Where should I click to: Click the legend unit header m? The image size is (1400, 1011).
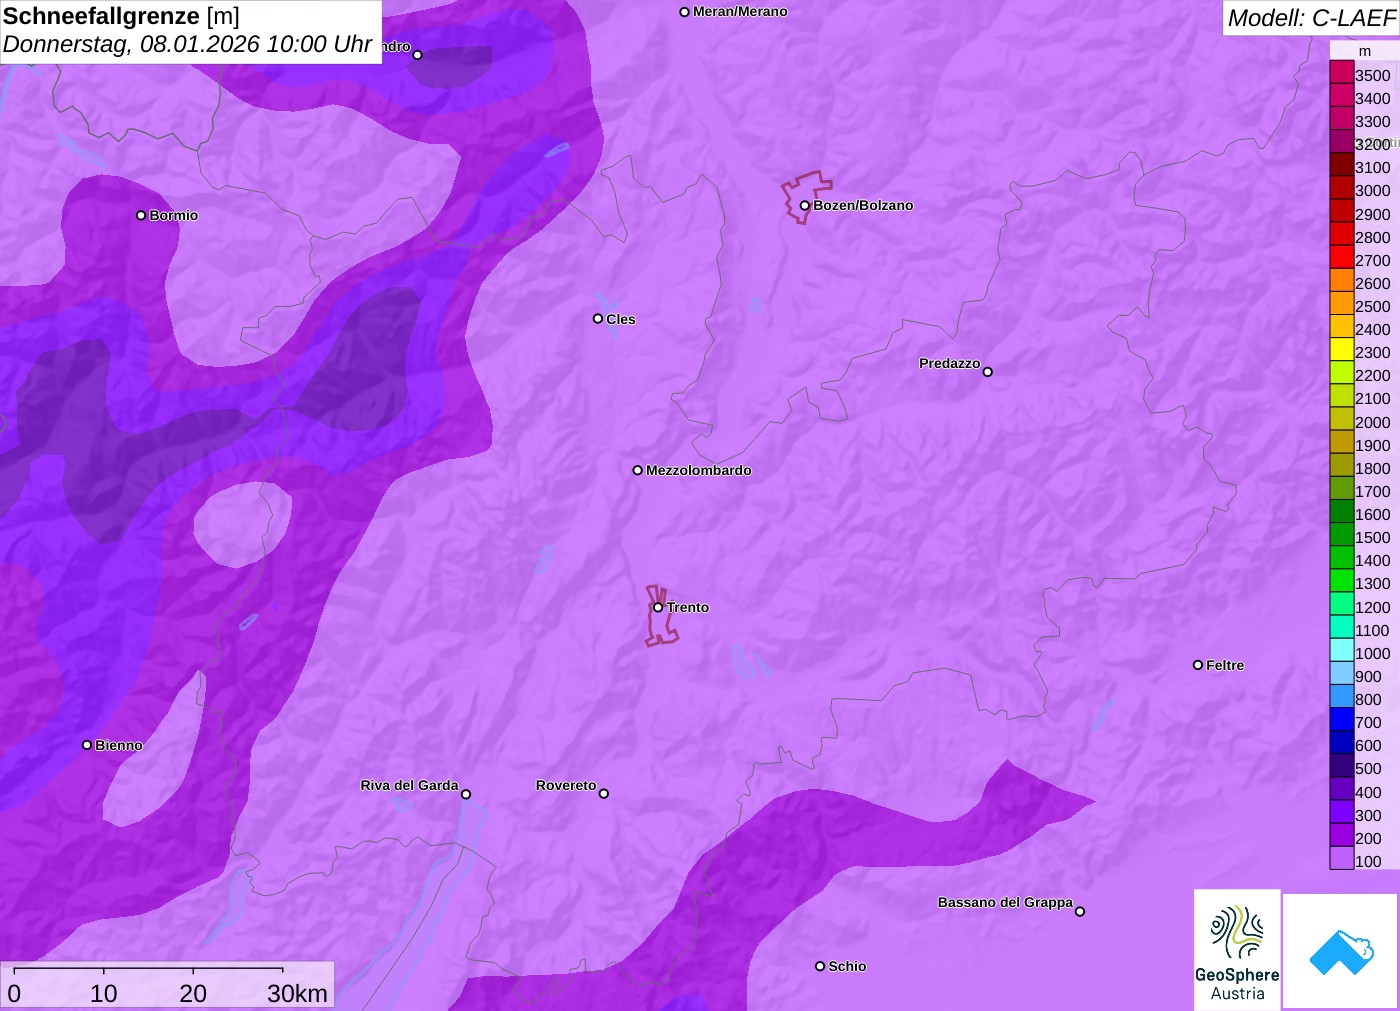[1365, 51]
